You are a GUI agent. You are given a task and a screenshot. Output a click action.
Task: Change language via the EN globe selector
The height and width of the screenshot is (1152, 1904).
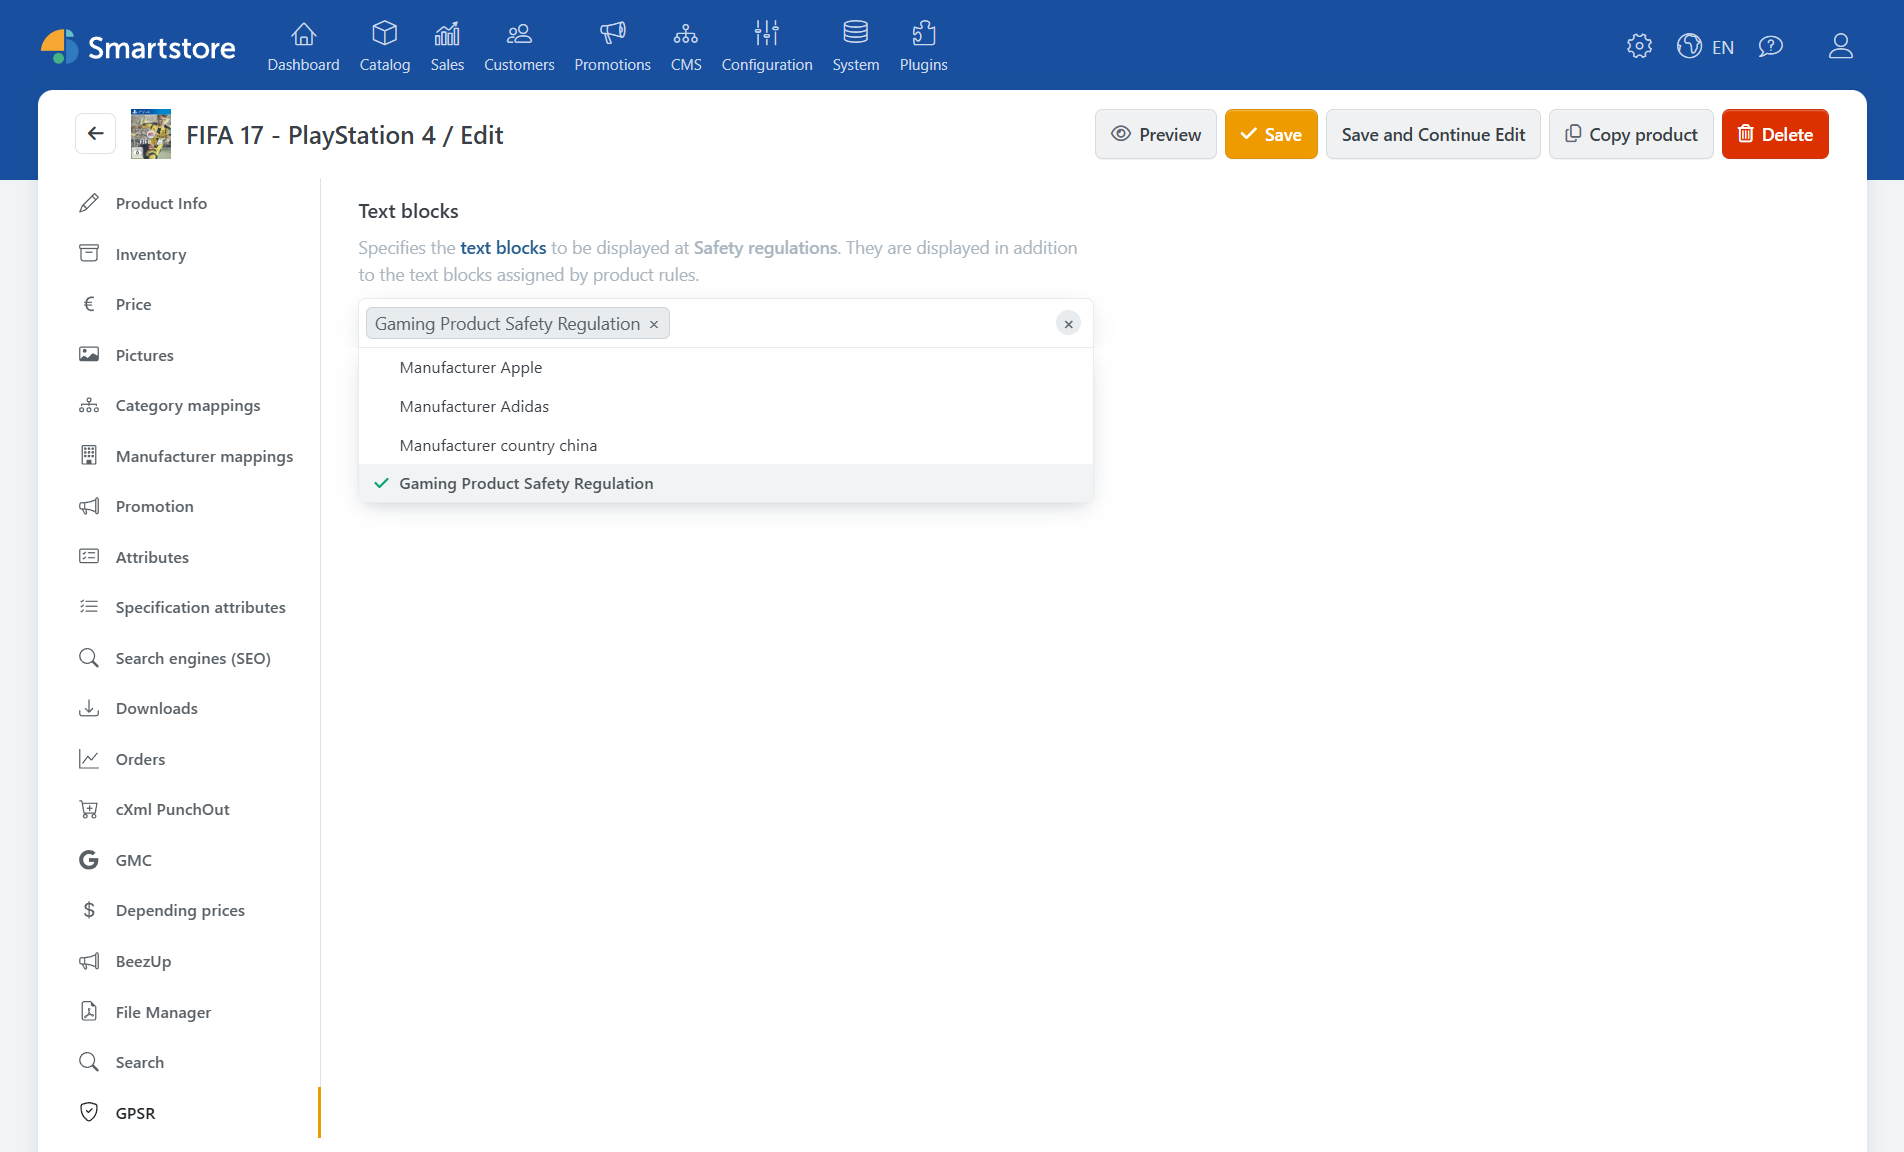tap(1706, 46)
